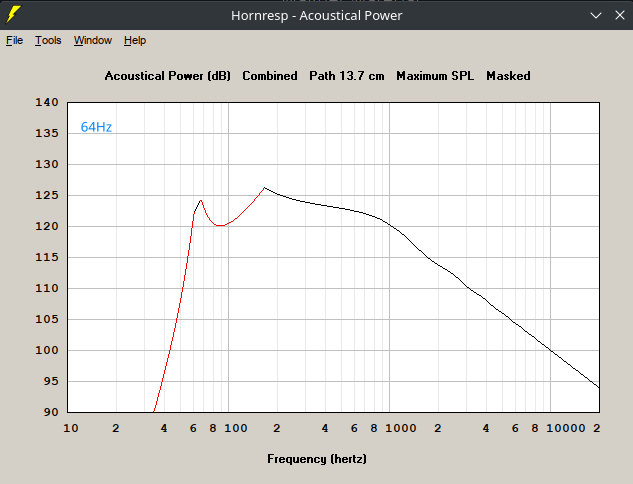633x484 pixels.
Task: Click the response curve peak near 170 Hz
Action: [x=264, y=188]
